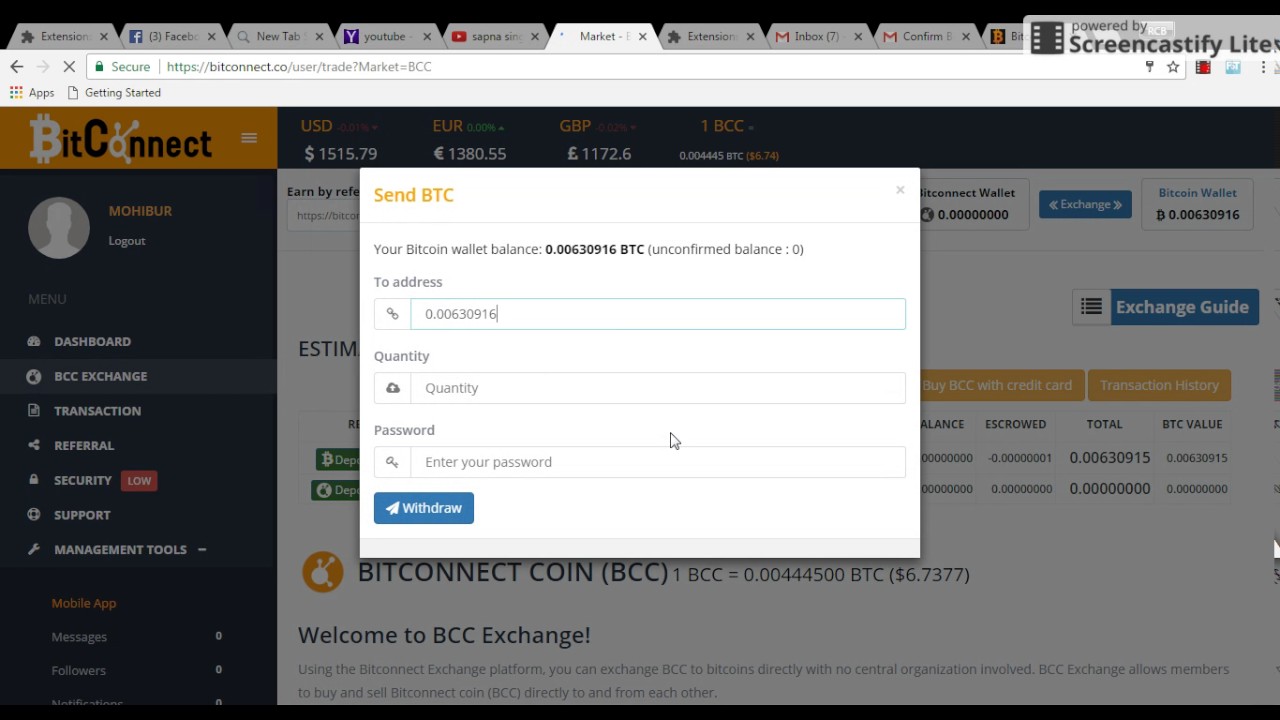The image size is (1280, 720).
Task: Click the Transaction document icon
Action: click(34, 411)
